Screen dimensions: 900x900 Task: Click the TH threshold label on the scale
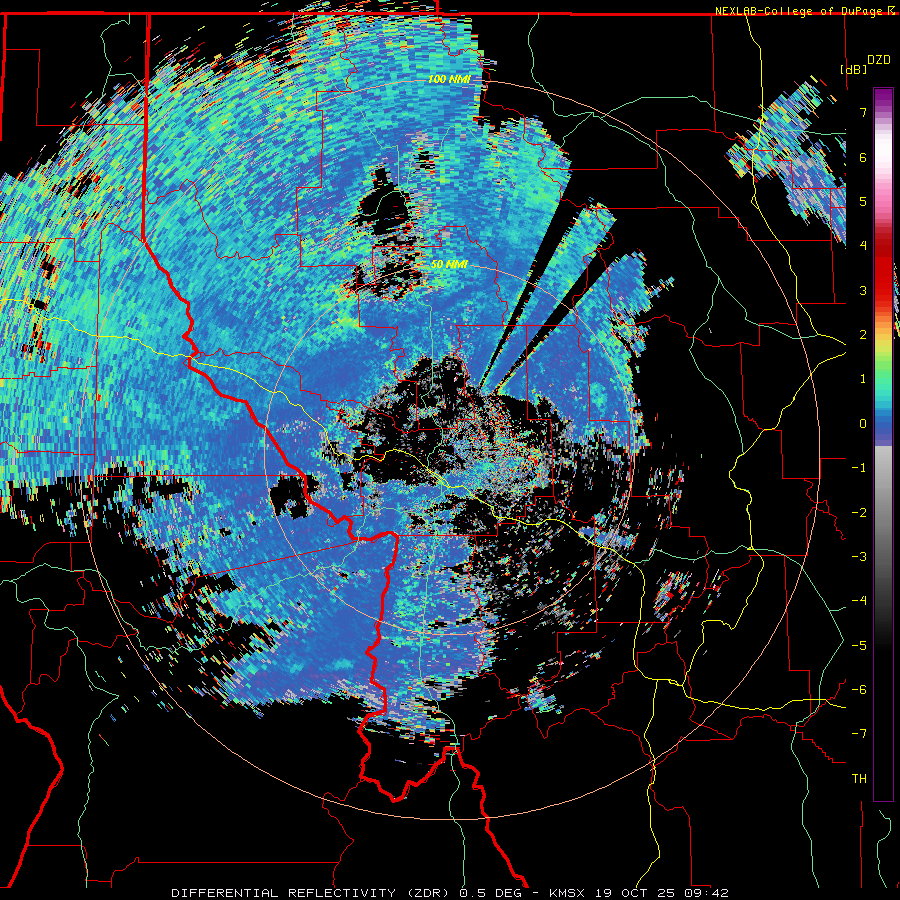click(859, 779)
